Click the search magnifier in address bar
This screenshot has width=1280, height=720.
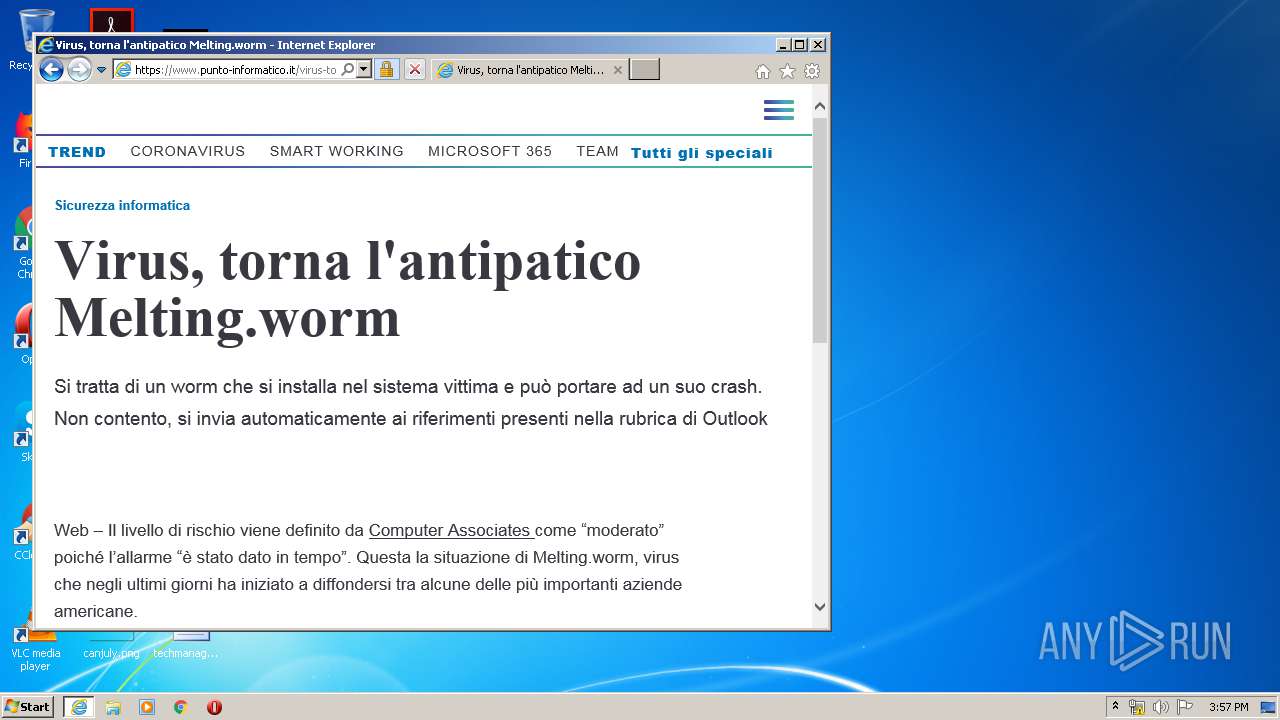point(347,70)
